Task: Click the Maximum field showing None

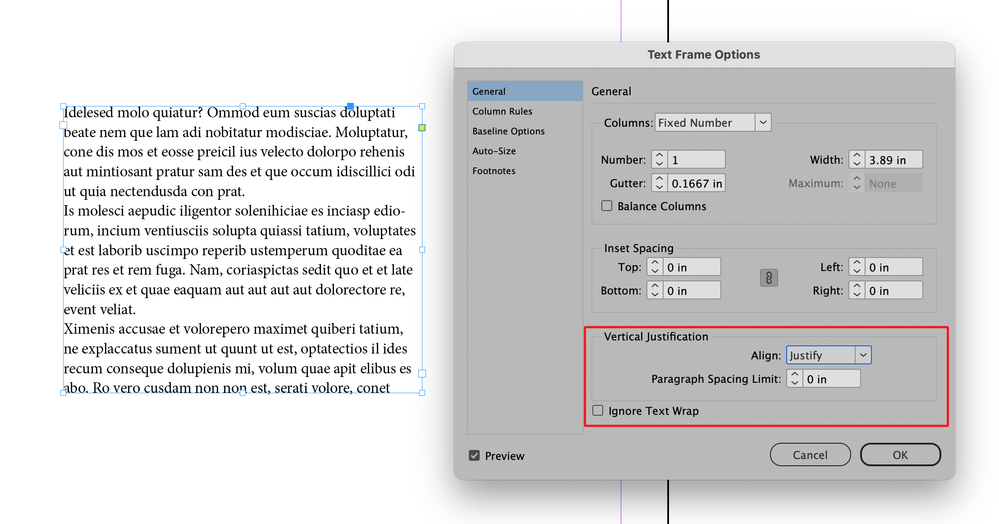Action: (894, 183)
